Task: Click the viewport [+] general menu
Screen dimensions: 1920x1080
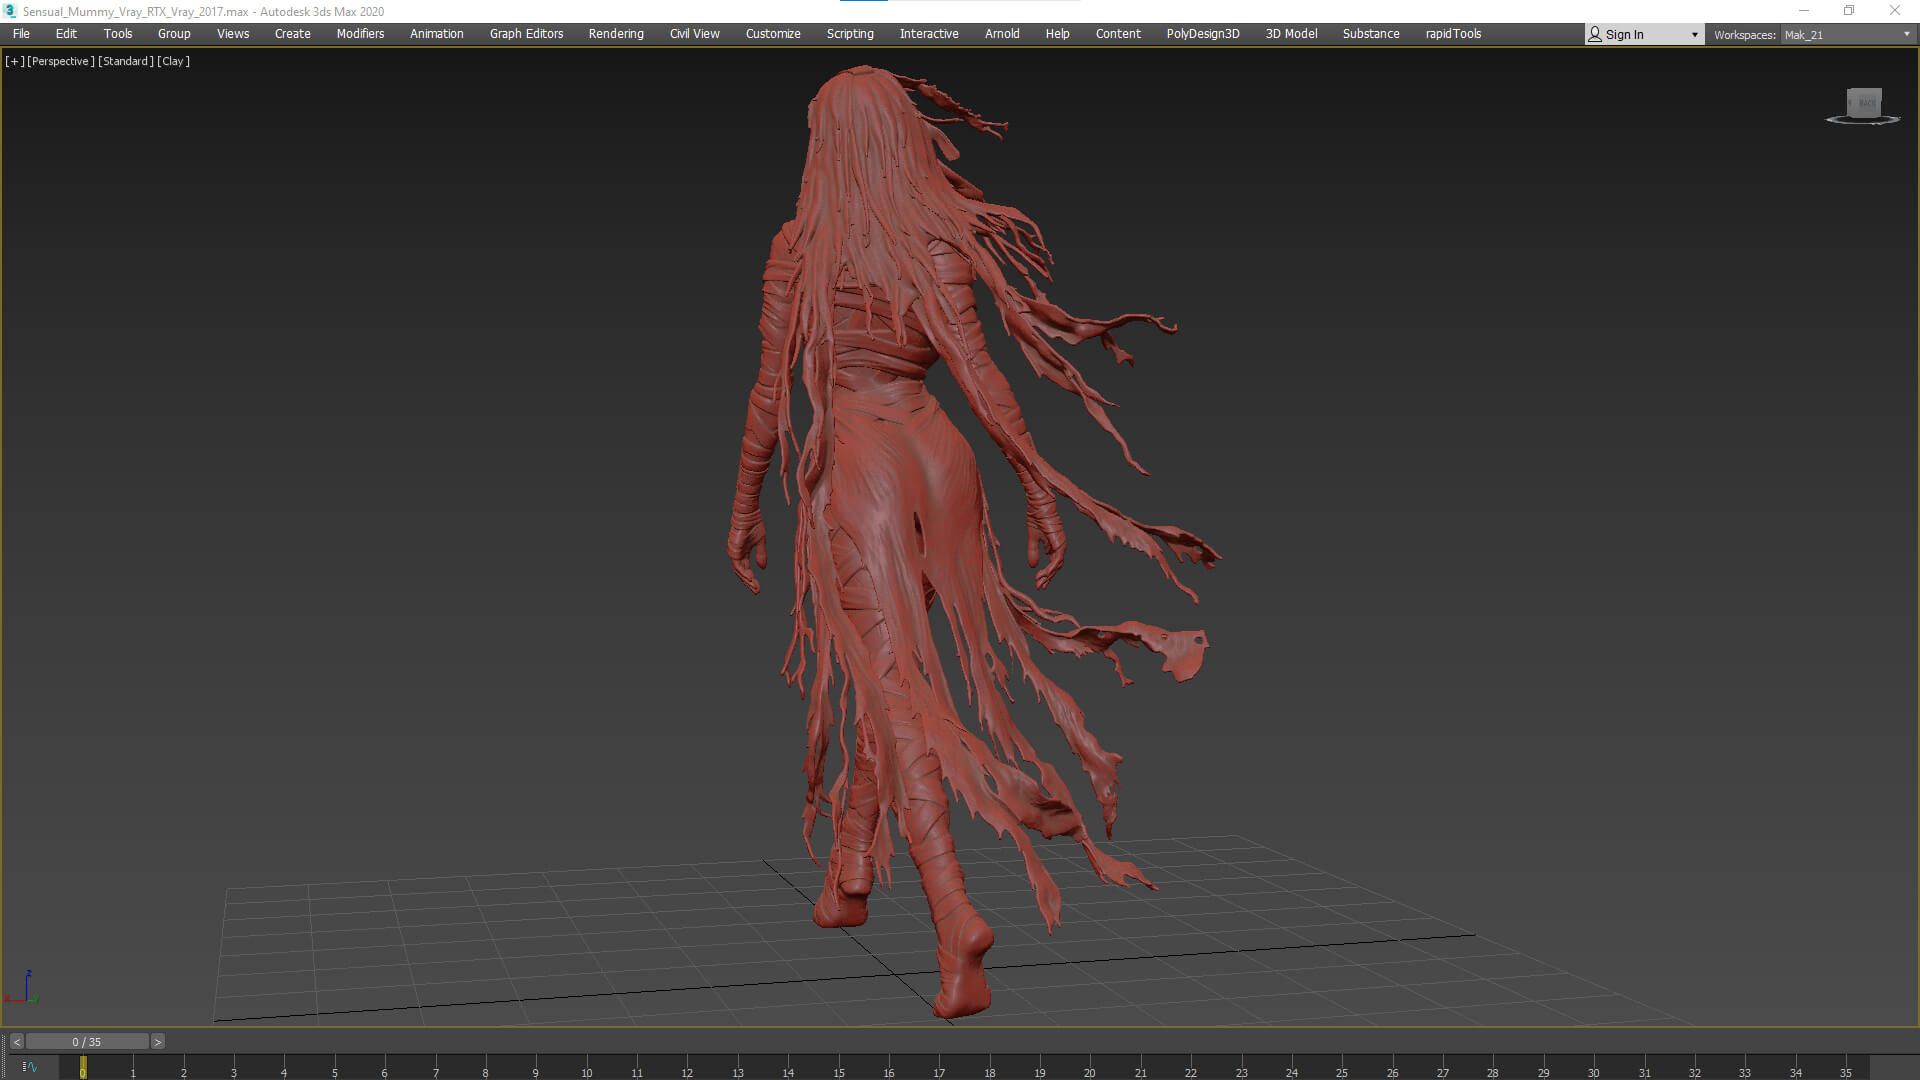Action: [15, 61]
